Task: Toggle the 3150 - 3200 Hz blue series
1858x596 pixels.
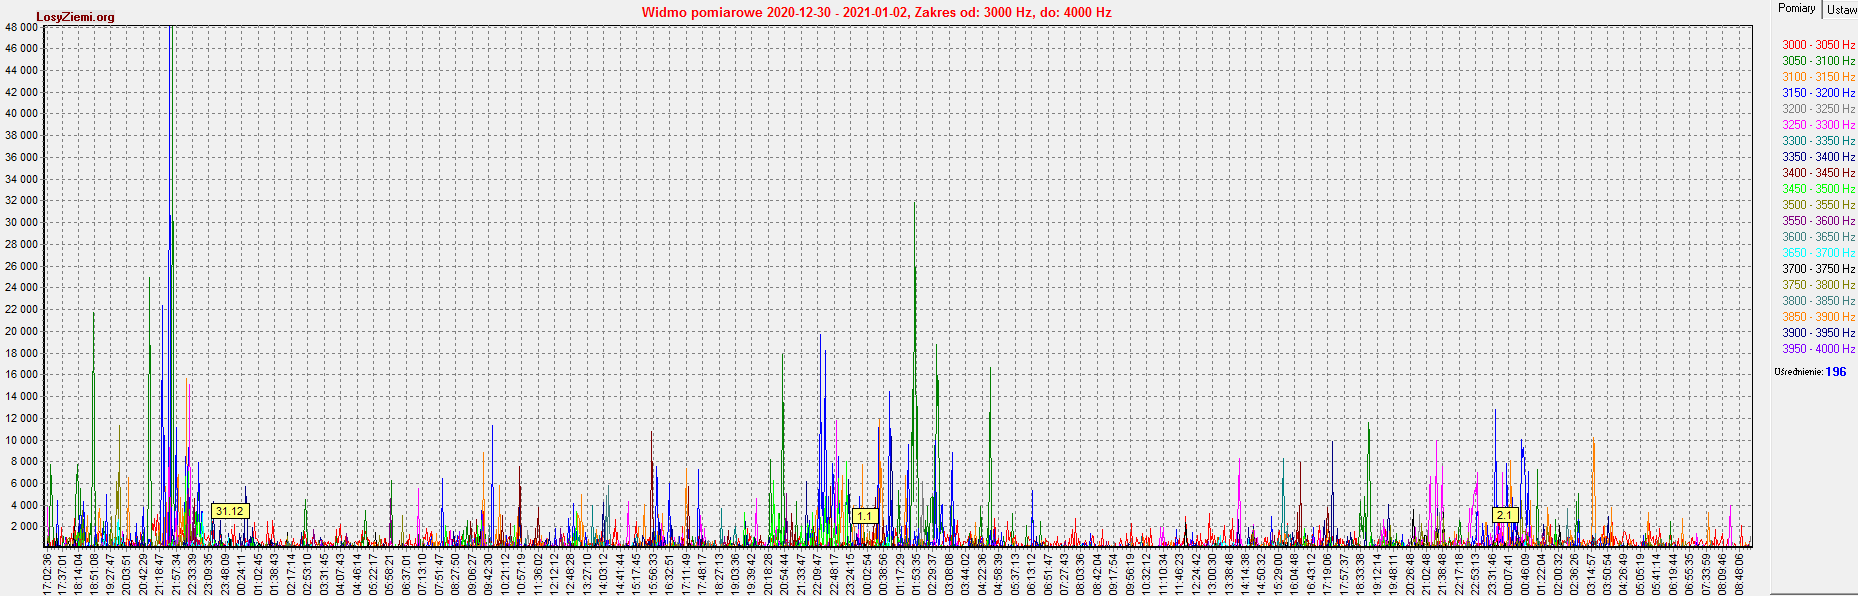Action: click(x=1818, y=93)
